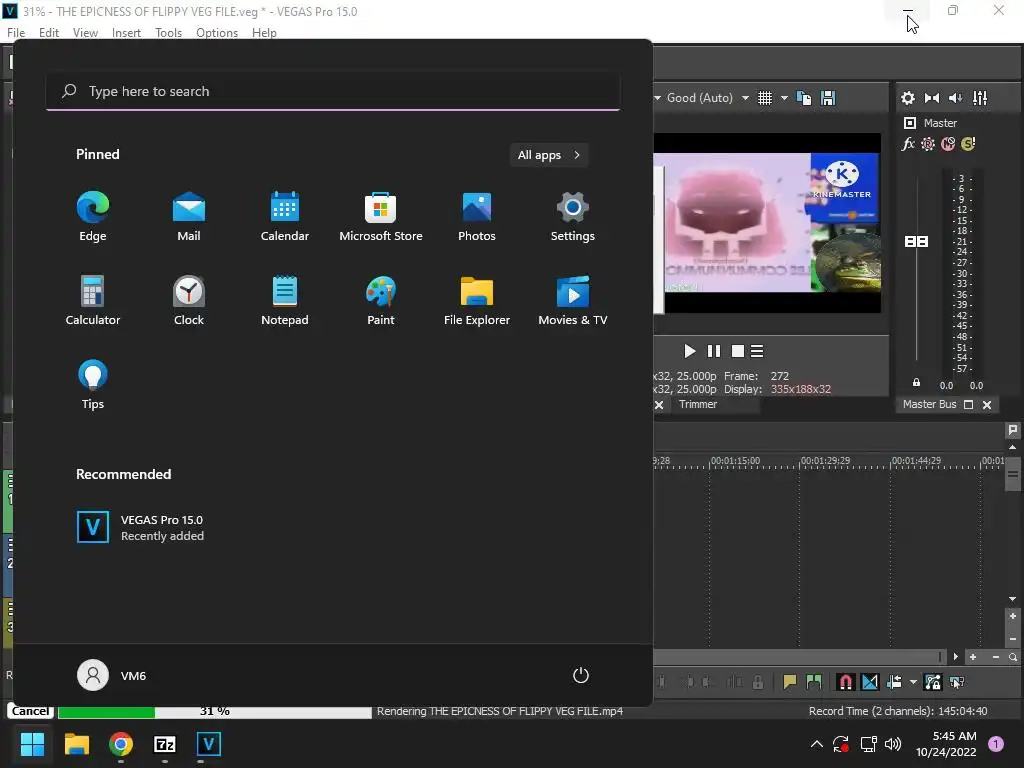
Task: Open the Edit menu
Action: (x=48, y=33)
